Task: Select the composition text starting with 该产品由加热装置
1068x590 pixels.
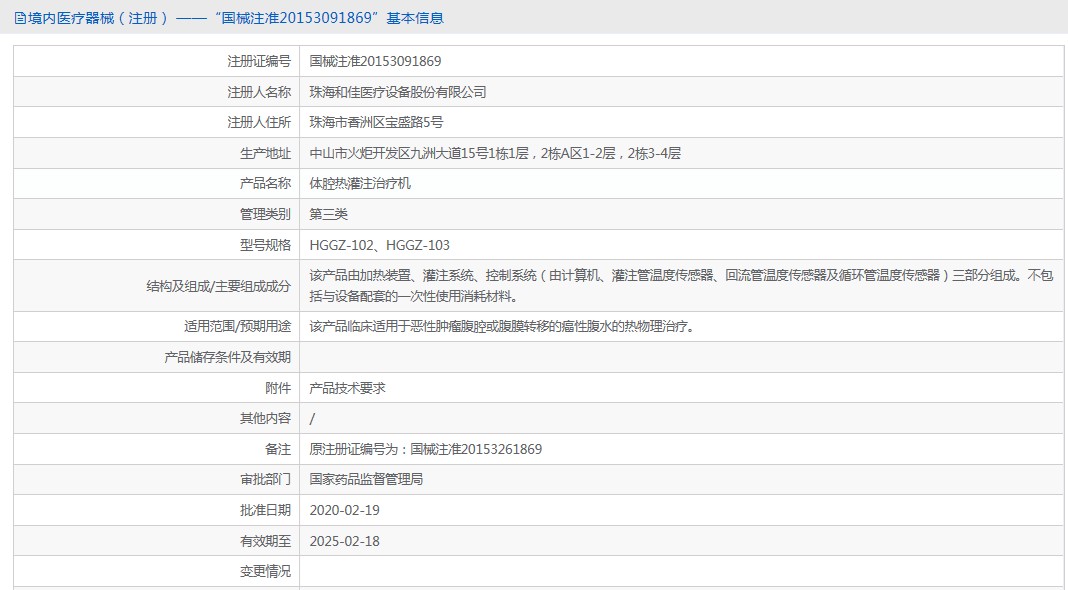Action: point(681,285)
